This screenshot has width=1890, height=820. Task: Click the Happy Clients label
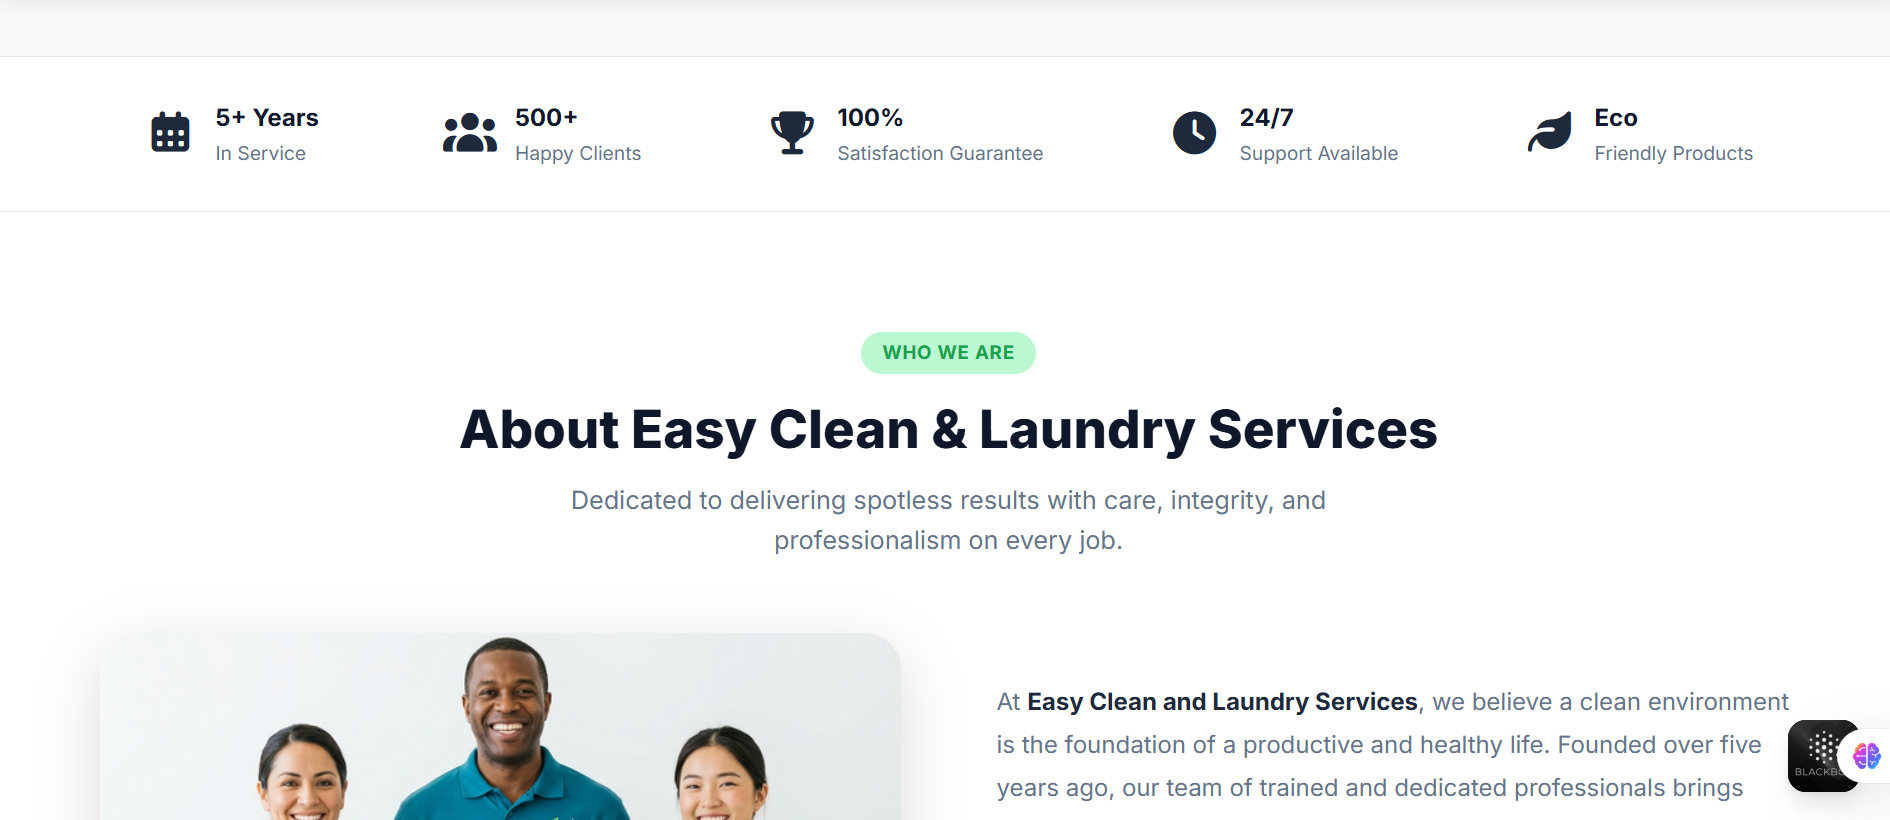578,153
